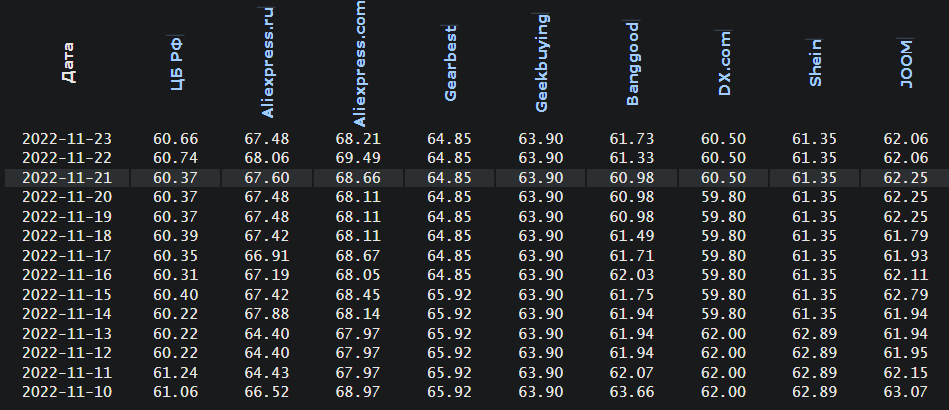The image size is (949, 410).
Task: Open the Geekbuying column header link
Action: coord(541,63)
